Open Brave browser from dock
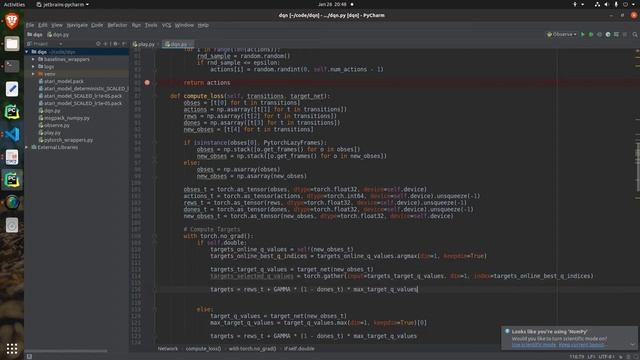 click(x=12, y=20)
